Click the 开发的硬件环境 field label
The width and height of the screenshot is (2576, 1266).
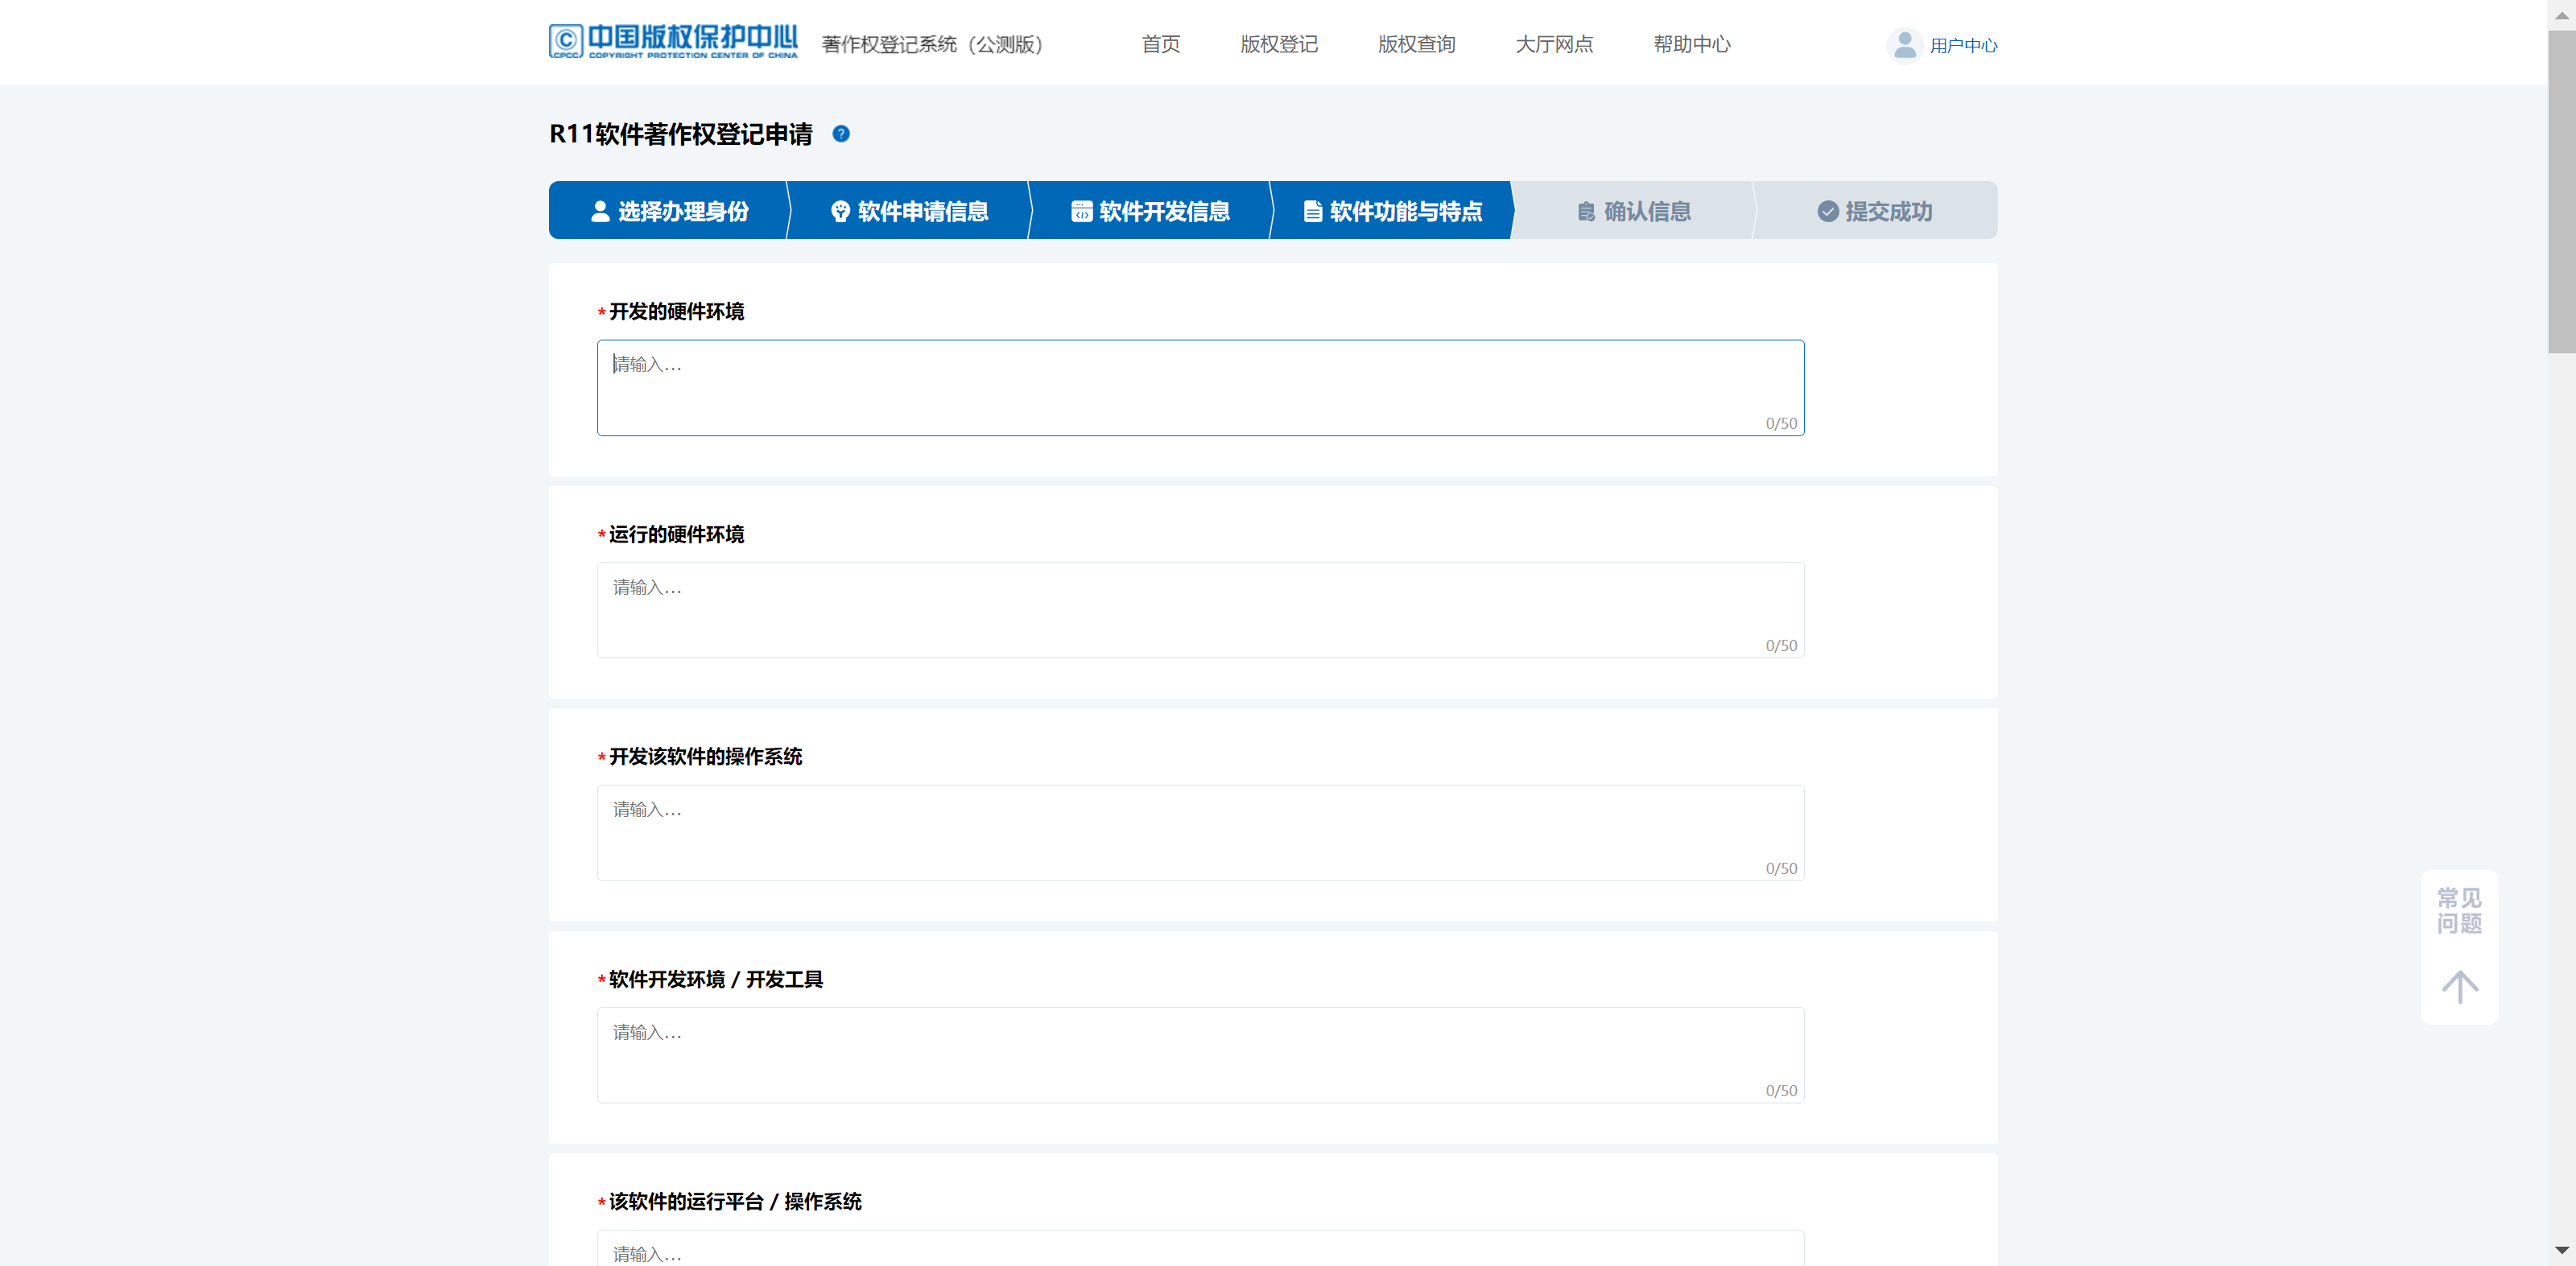point(676,312)
